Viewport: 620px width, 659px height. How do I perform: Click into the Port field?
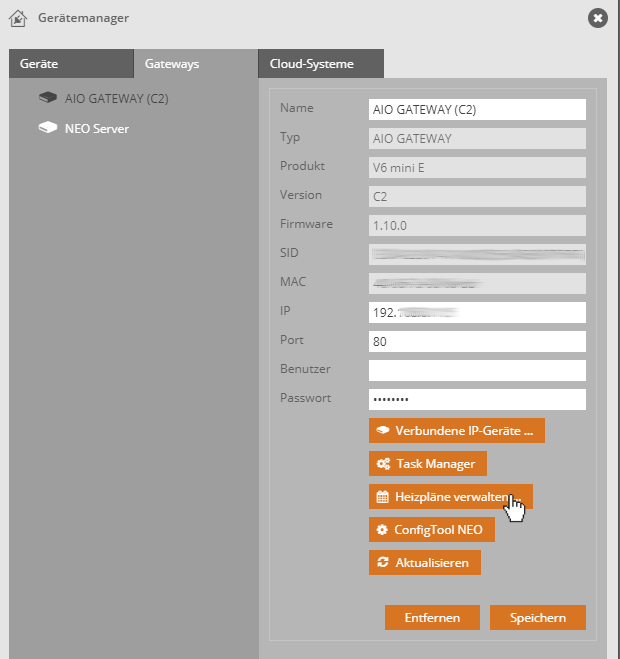tap(477, 341)
